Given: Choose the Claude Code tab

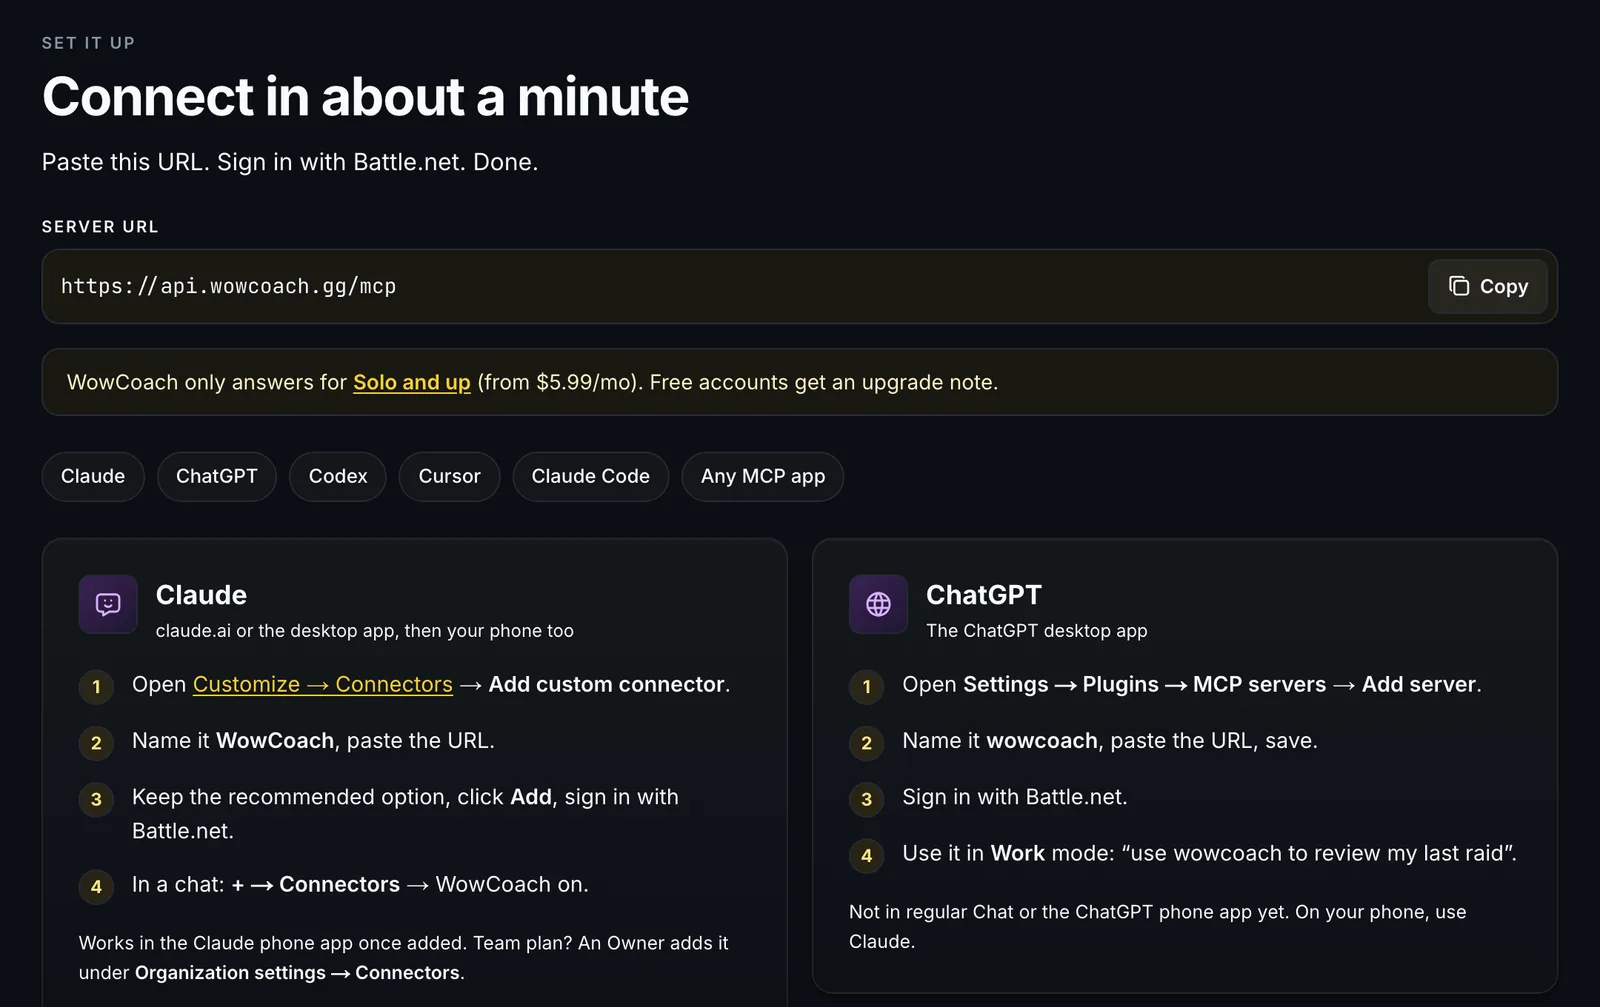Looking at the screenshot, I should click(x=590, y=476).
